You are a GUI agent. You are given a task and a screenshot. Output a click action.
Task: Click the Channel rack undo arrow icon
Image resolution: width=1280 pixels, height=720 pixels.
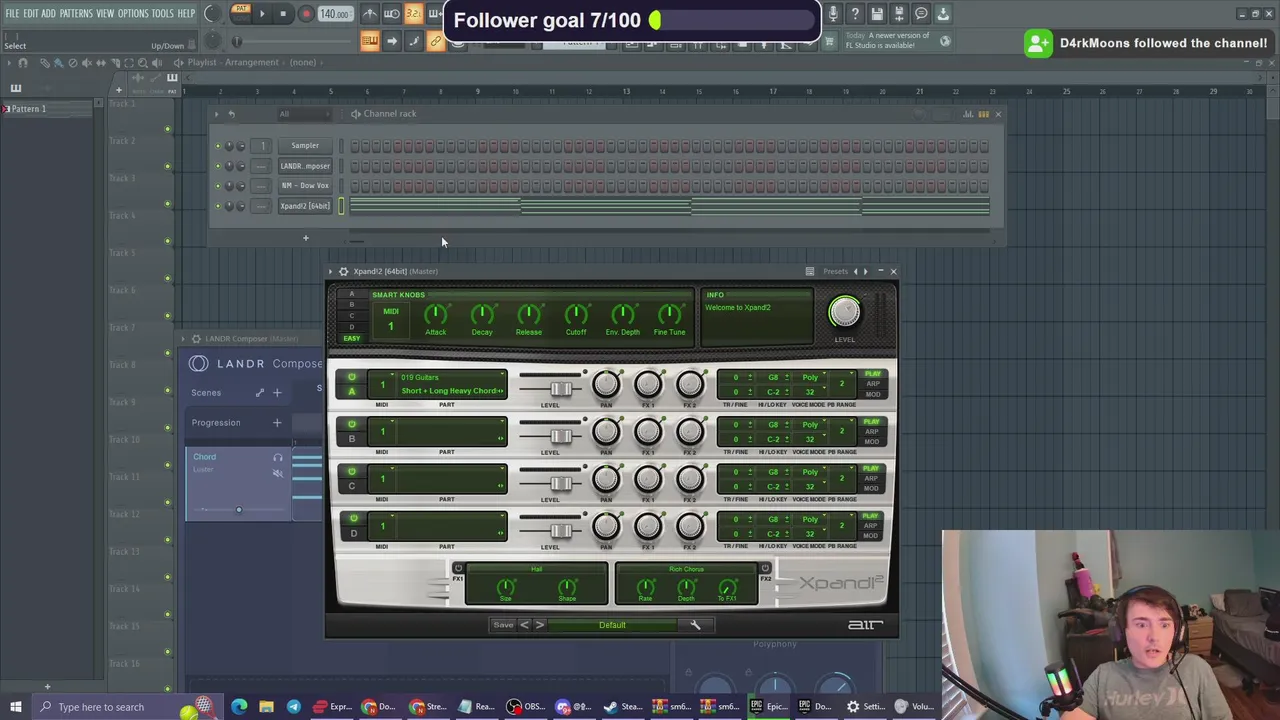231,114
